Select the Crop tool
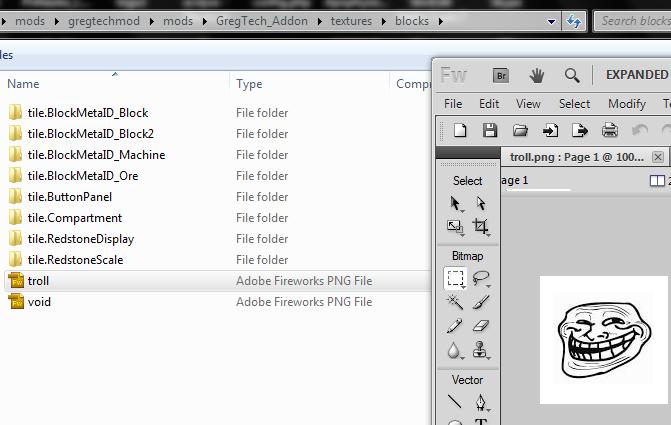The height and width of the screenshot is (425, 671). tap(481, 227)
